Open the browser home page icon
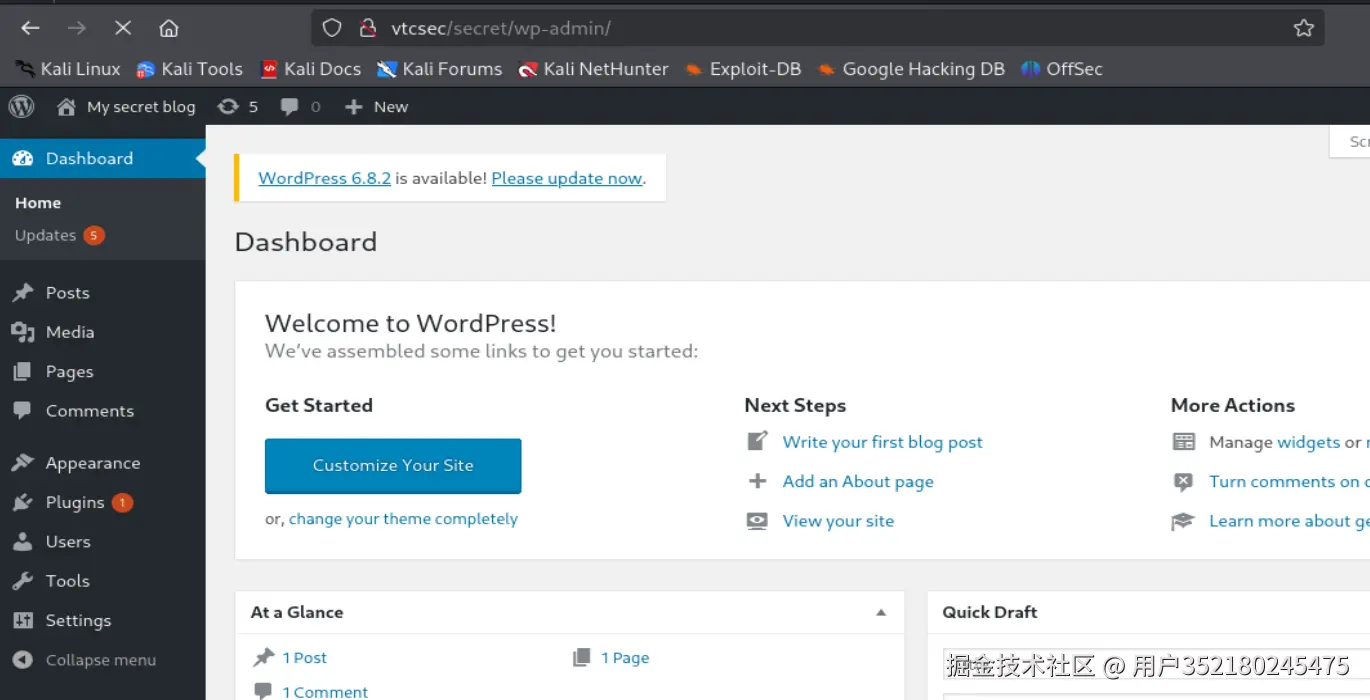Viewport: 1370px width, 700px height. click(169, 28)
